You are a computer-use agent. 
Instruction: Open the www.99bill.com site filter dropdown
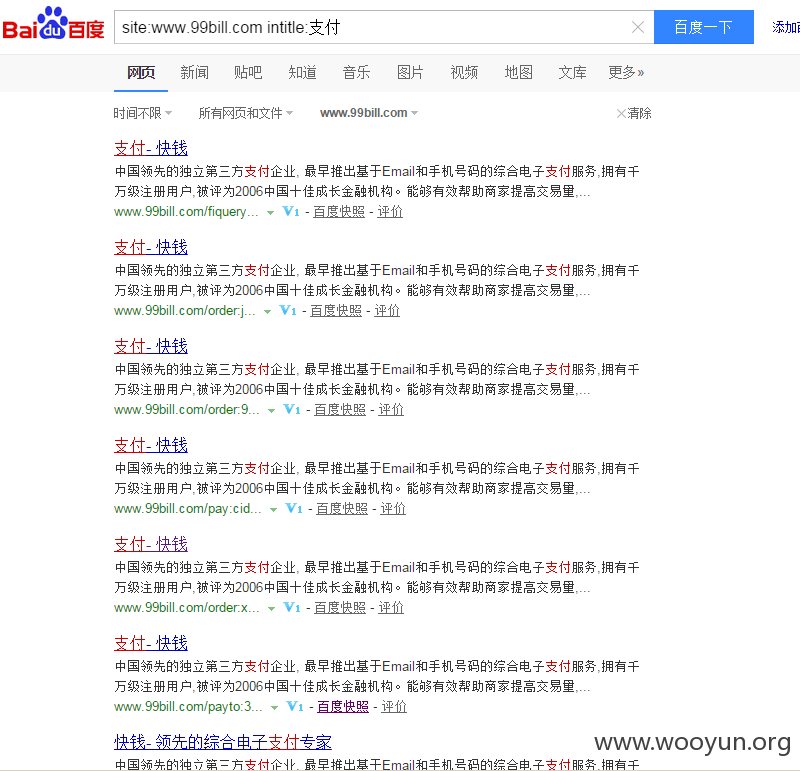369,113
